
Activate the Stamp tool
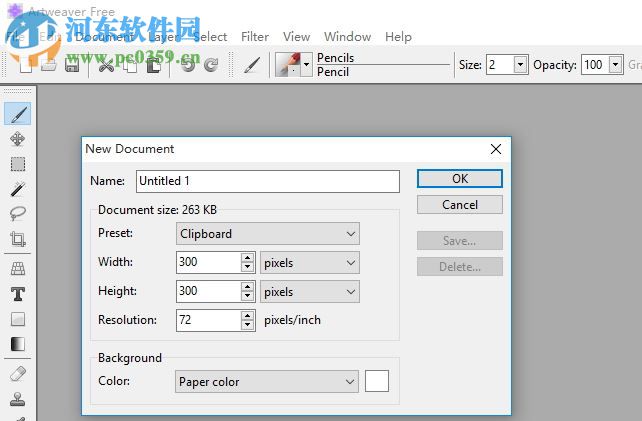tap(18, 398)
